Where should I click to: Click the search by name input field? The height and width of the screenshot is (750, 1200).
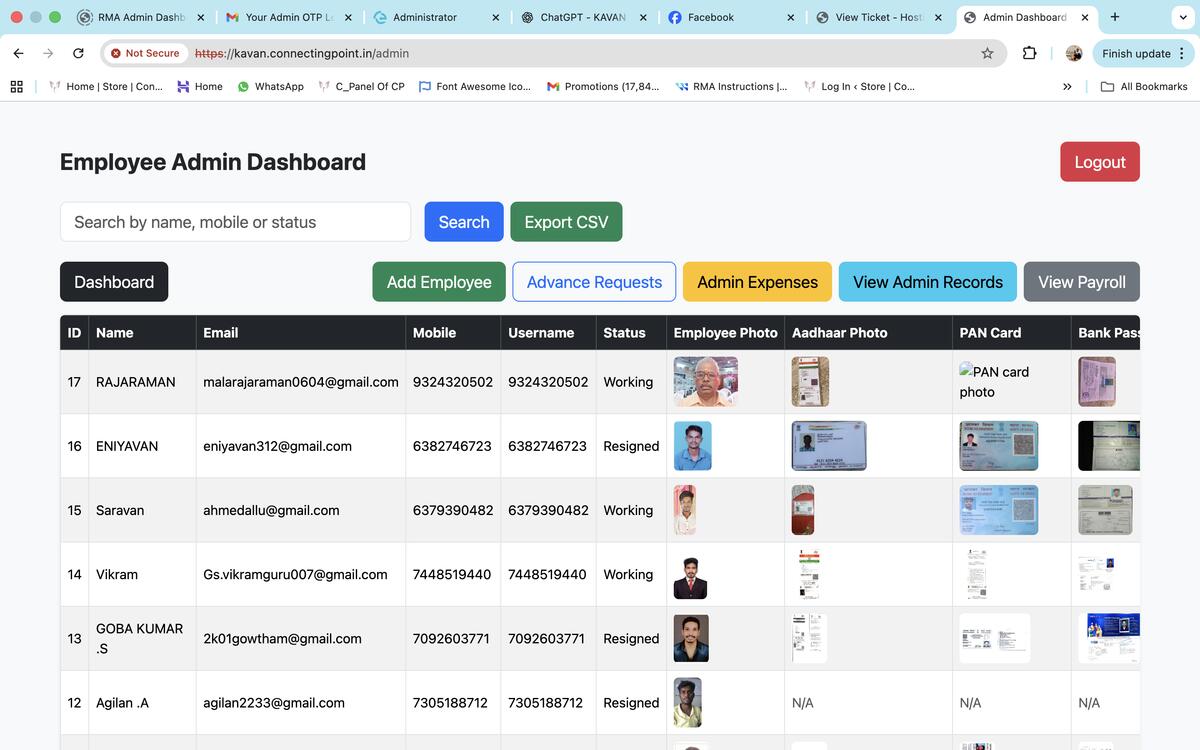click(x=235, y=222)
